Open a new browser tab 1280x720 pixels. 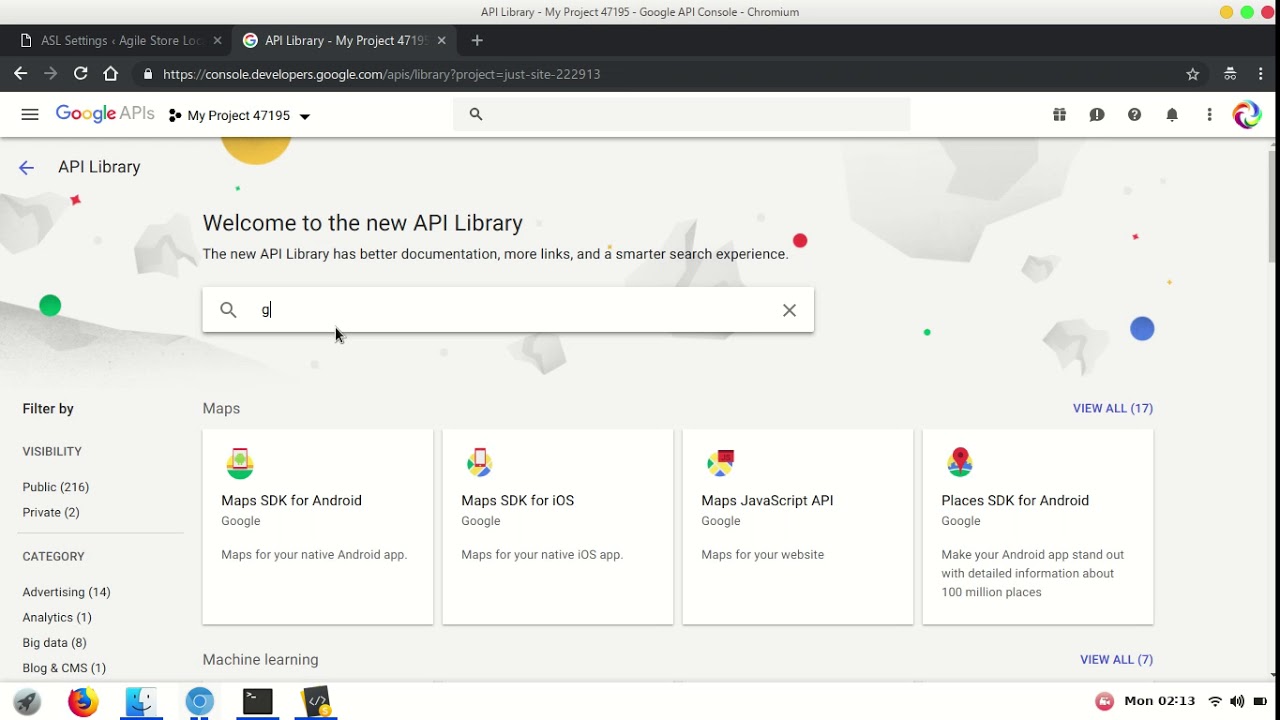point(477,41)
